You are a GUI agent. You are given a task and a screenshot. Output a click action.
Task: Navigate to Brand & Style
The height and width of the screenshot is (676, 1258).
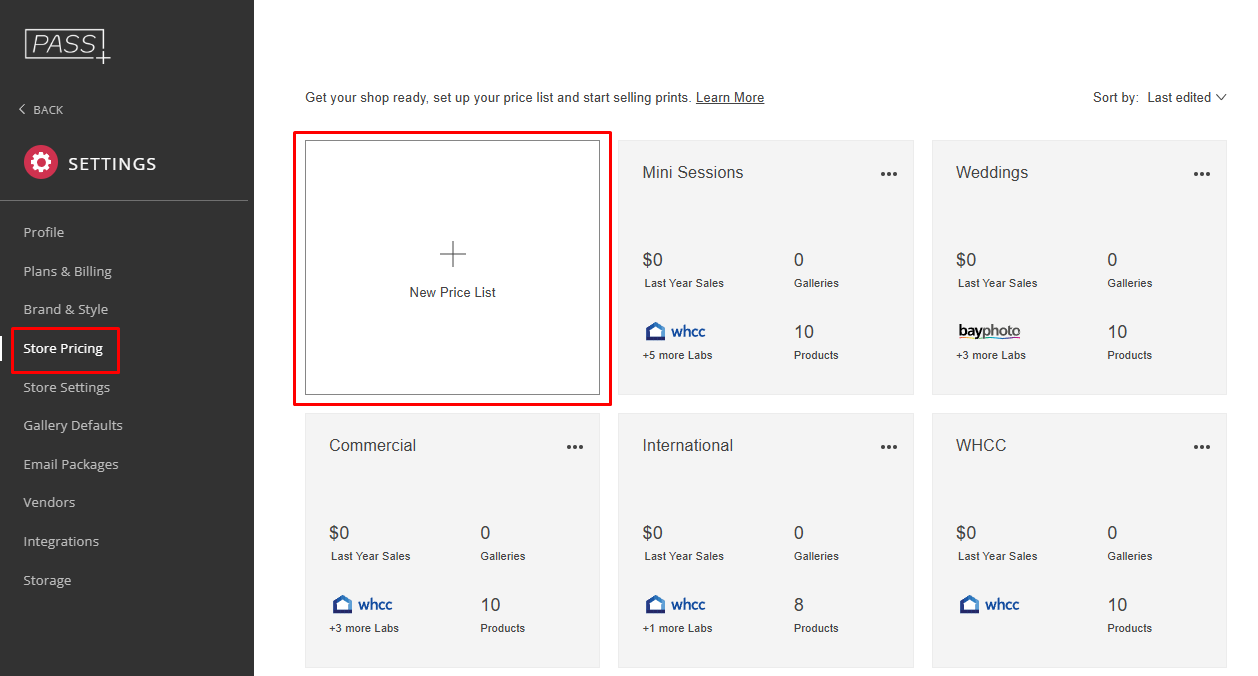pyautogui.click(x=65, y=309)
